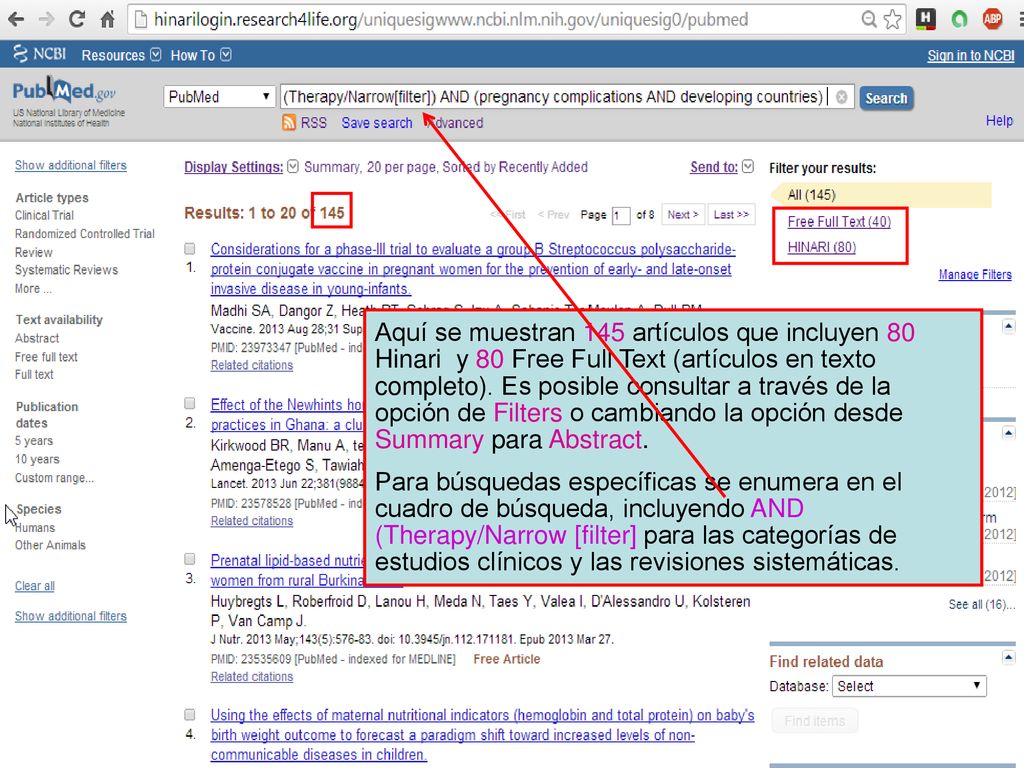Open the Adblock Plus ABP extension icon
Image resolution: width=1024 pixels, height=768 pixels.
tap(993, 19)
